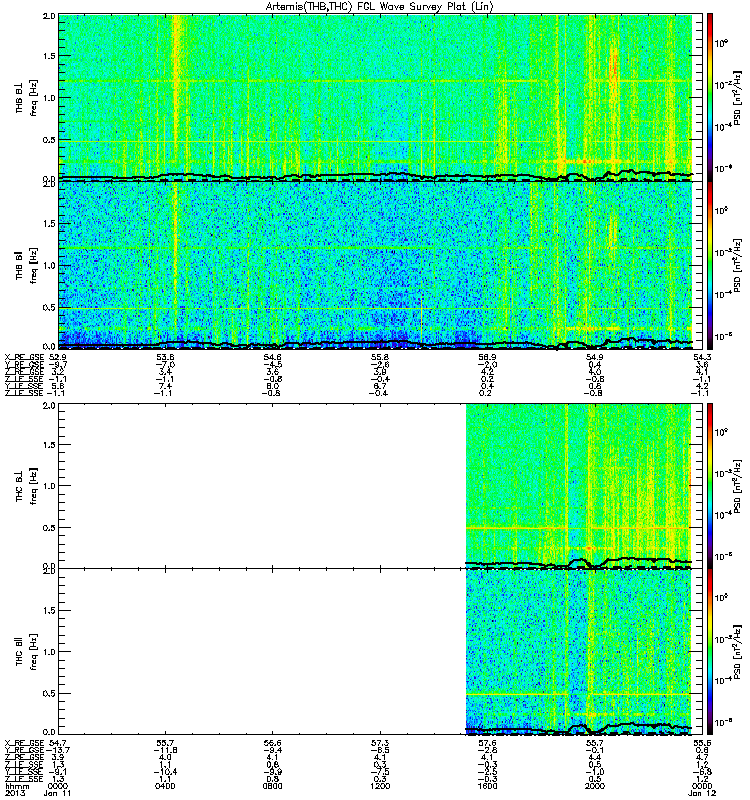Screen dimensions: 750x800
Task: Click the '10⁻⁴' color bar tick of THC B∥ panel
Action: pos(721,680)
